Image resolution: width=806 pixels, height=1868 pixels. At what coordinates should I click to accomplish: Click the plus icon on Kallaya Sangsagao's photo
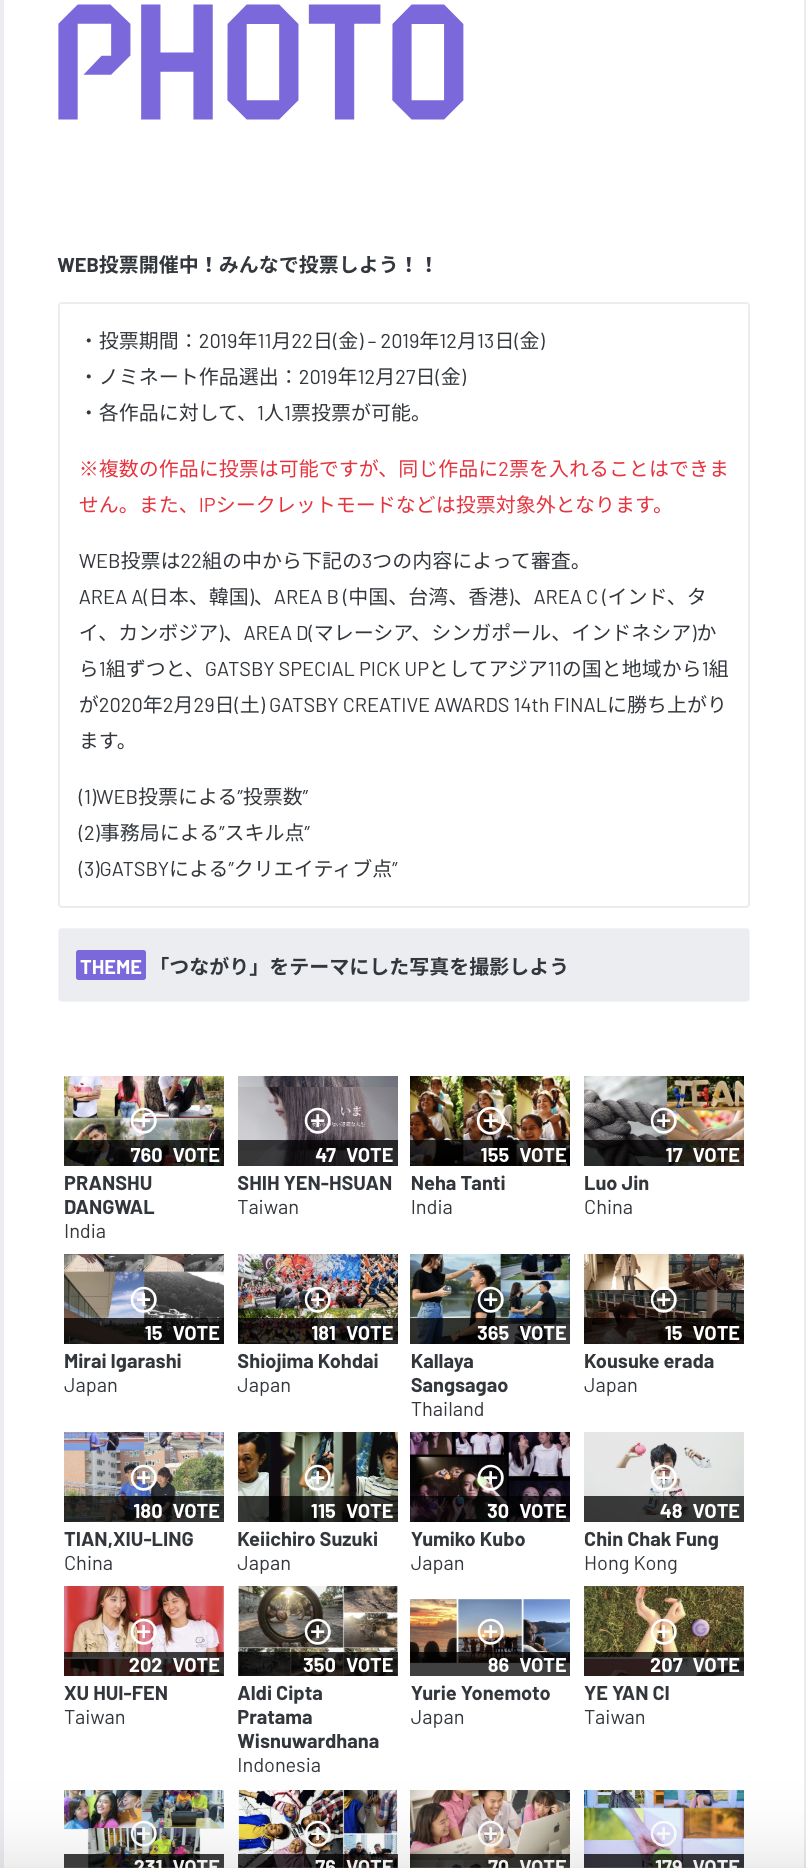(x=490, y=1299)
